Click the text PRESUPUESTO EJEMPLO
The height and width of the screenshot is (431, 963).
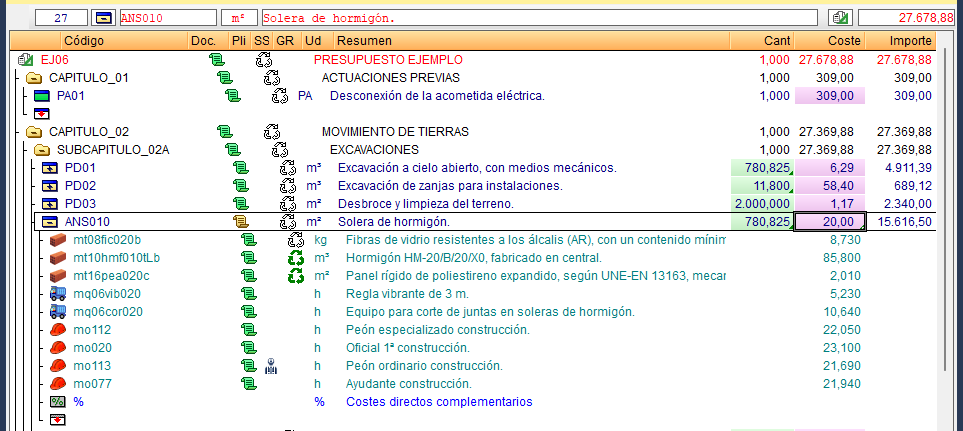(388, 60)
